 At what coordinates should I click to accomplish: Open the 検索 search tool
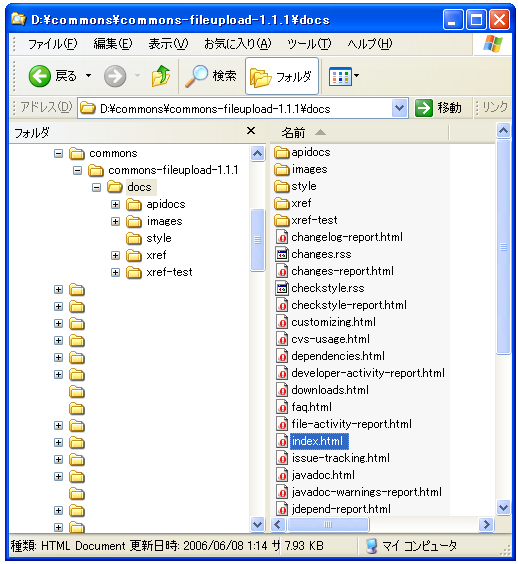[211, 76]
